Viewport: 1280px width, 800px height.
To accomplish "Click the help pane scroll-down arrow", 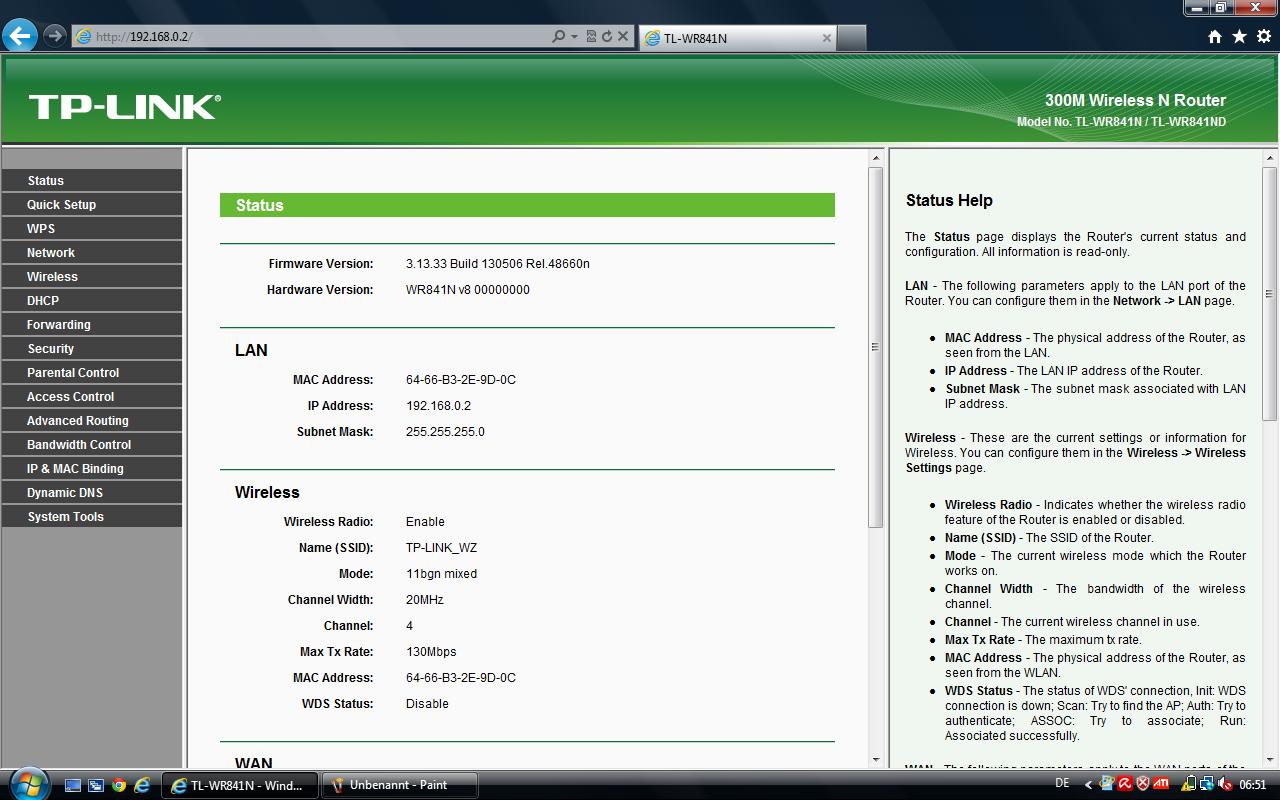I will pyautogui.click(x=1270, y=759).
